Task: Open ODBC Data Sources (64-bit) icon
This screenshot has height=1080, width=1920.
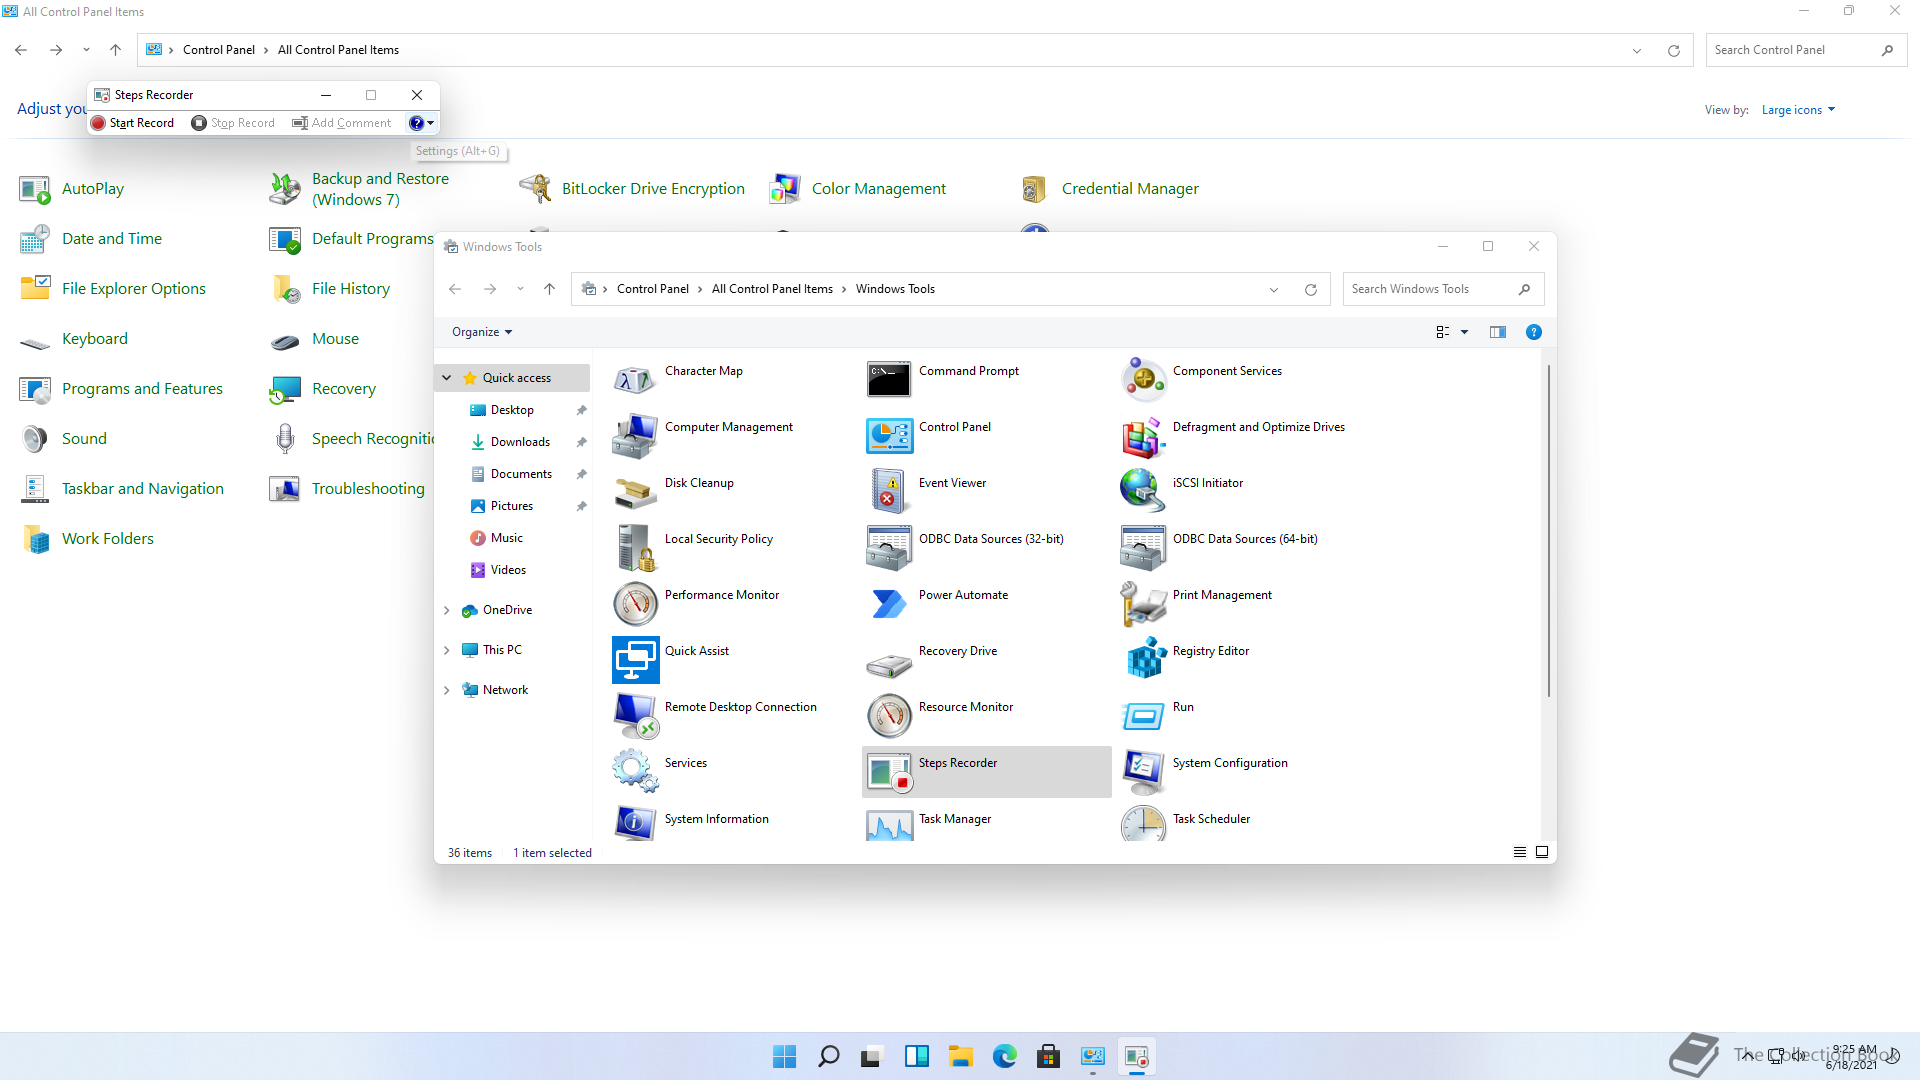Action: click(x=1143, y=548)
